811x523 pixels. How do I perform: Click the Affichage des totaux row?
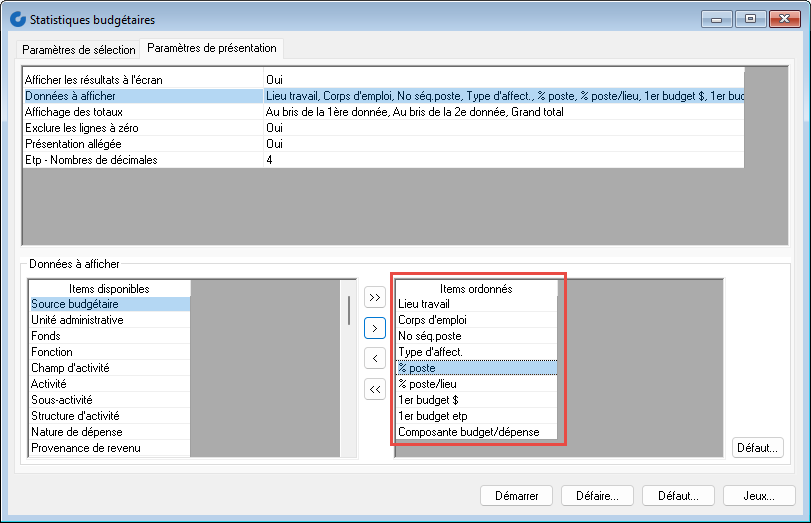tap(142, 112)
